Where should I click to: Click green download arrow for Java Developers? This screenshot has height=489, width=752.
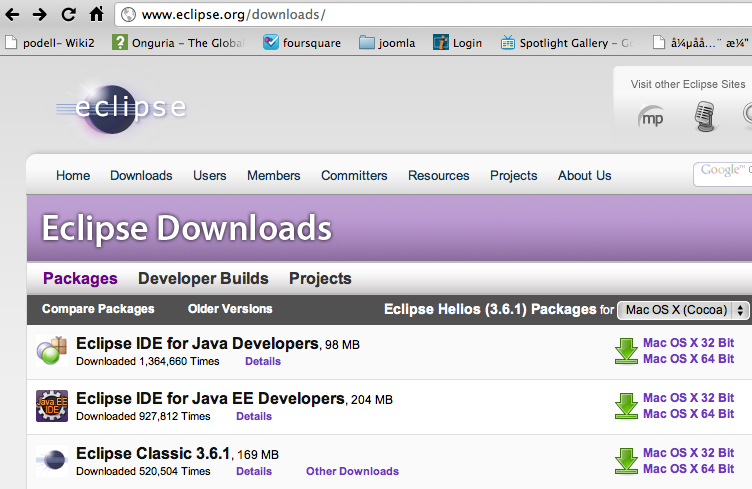click(626, 351)
